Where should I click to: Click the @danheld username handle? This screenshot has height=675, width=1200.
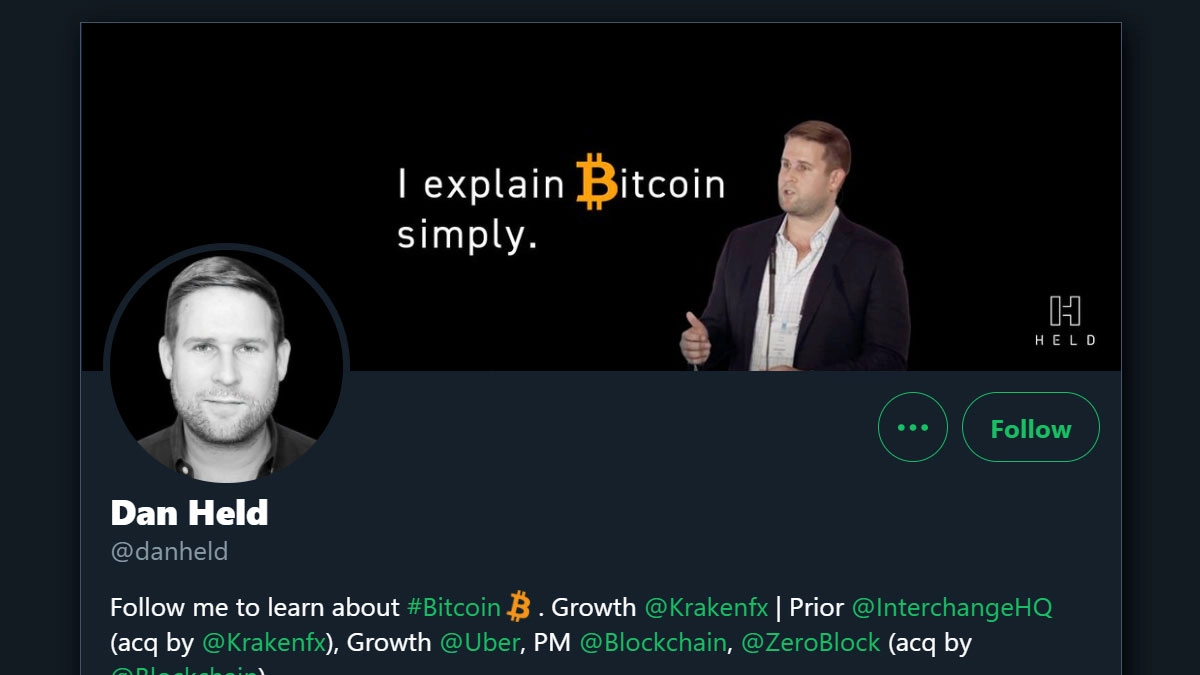click(170, 551)
